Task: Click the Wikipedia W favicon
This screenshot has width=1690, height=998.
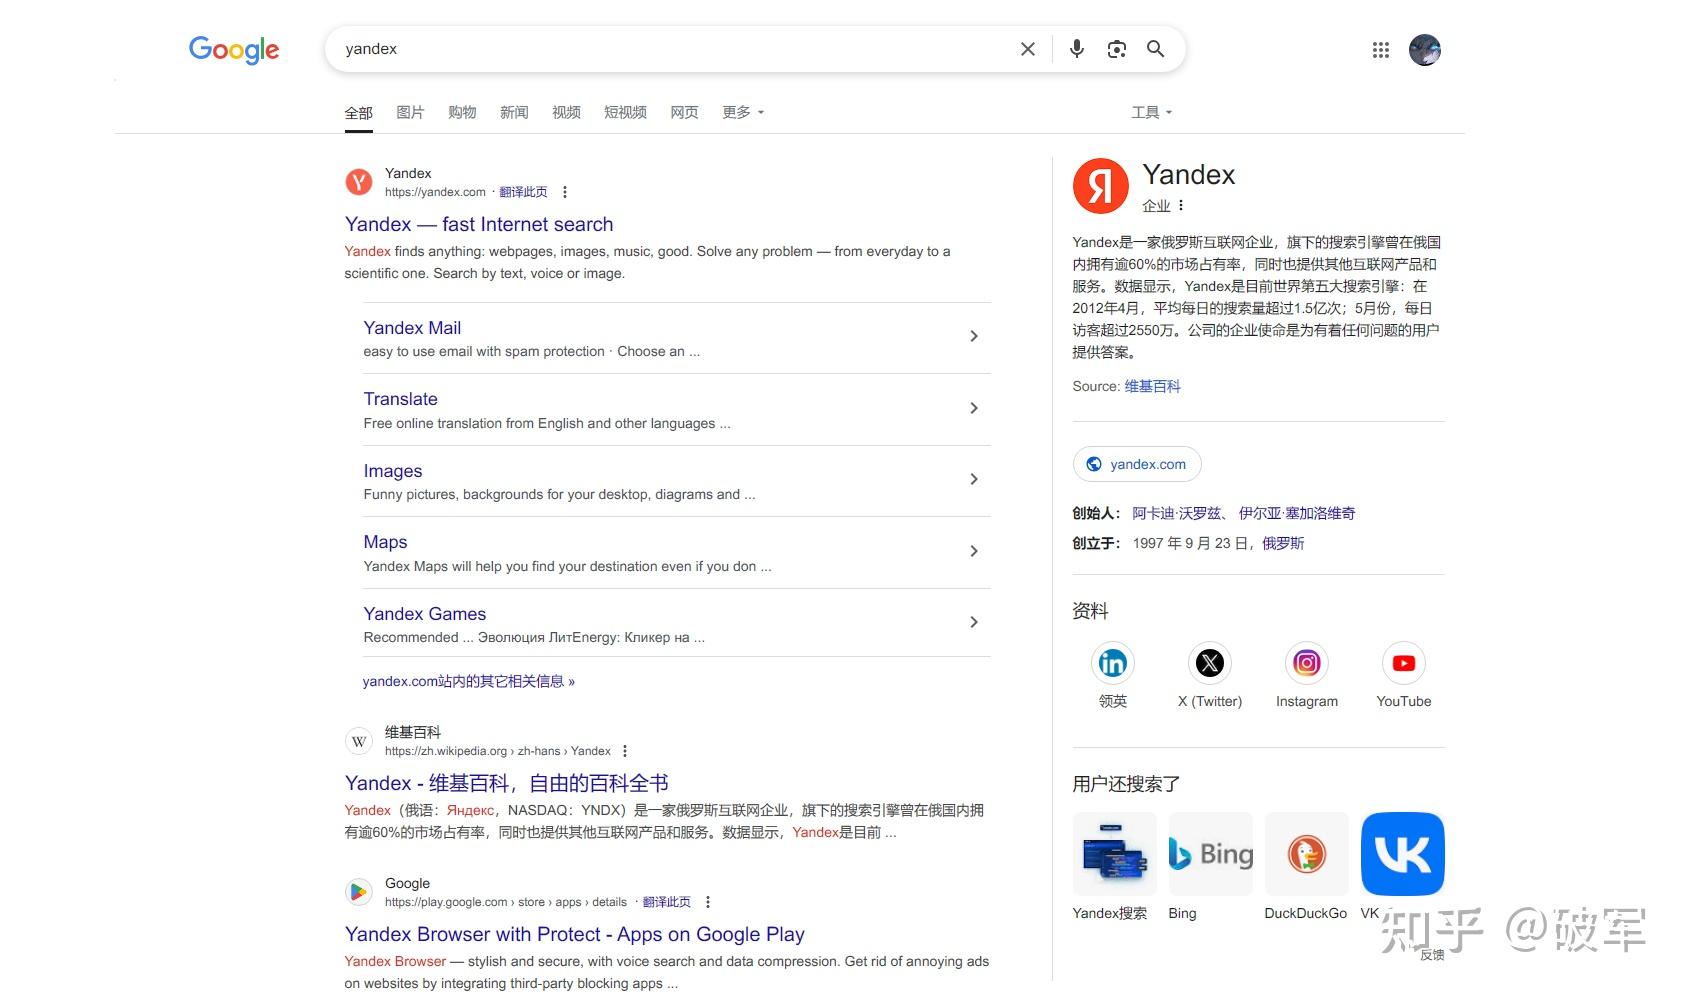Action: pos(359,741)
